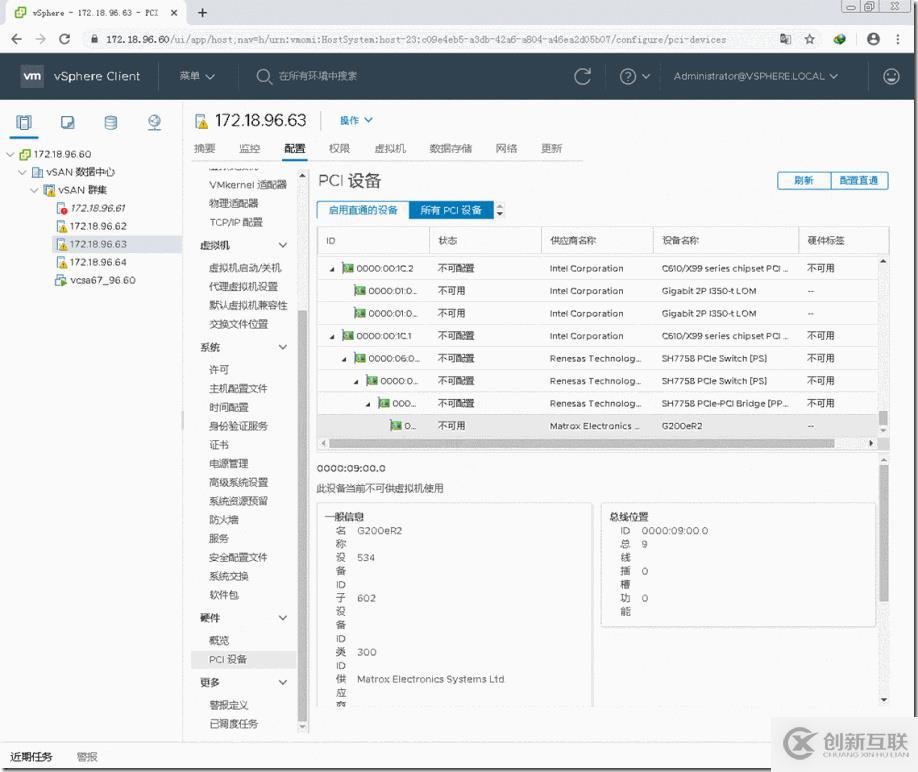The width and height of the screenshot is (918, 772).
Task: Select host 172.18.96.61 in tree
Action: pos(97,208)
